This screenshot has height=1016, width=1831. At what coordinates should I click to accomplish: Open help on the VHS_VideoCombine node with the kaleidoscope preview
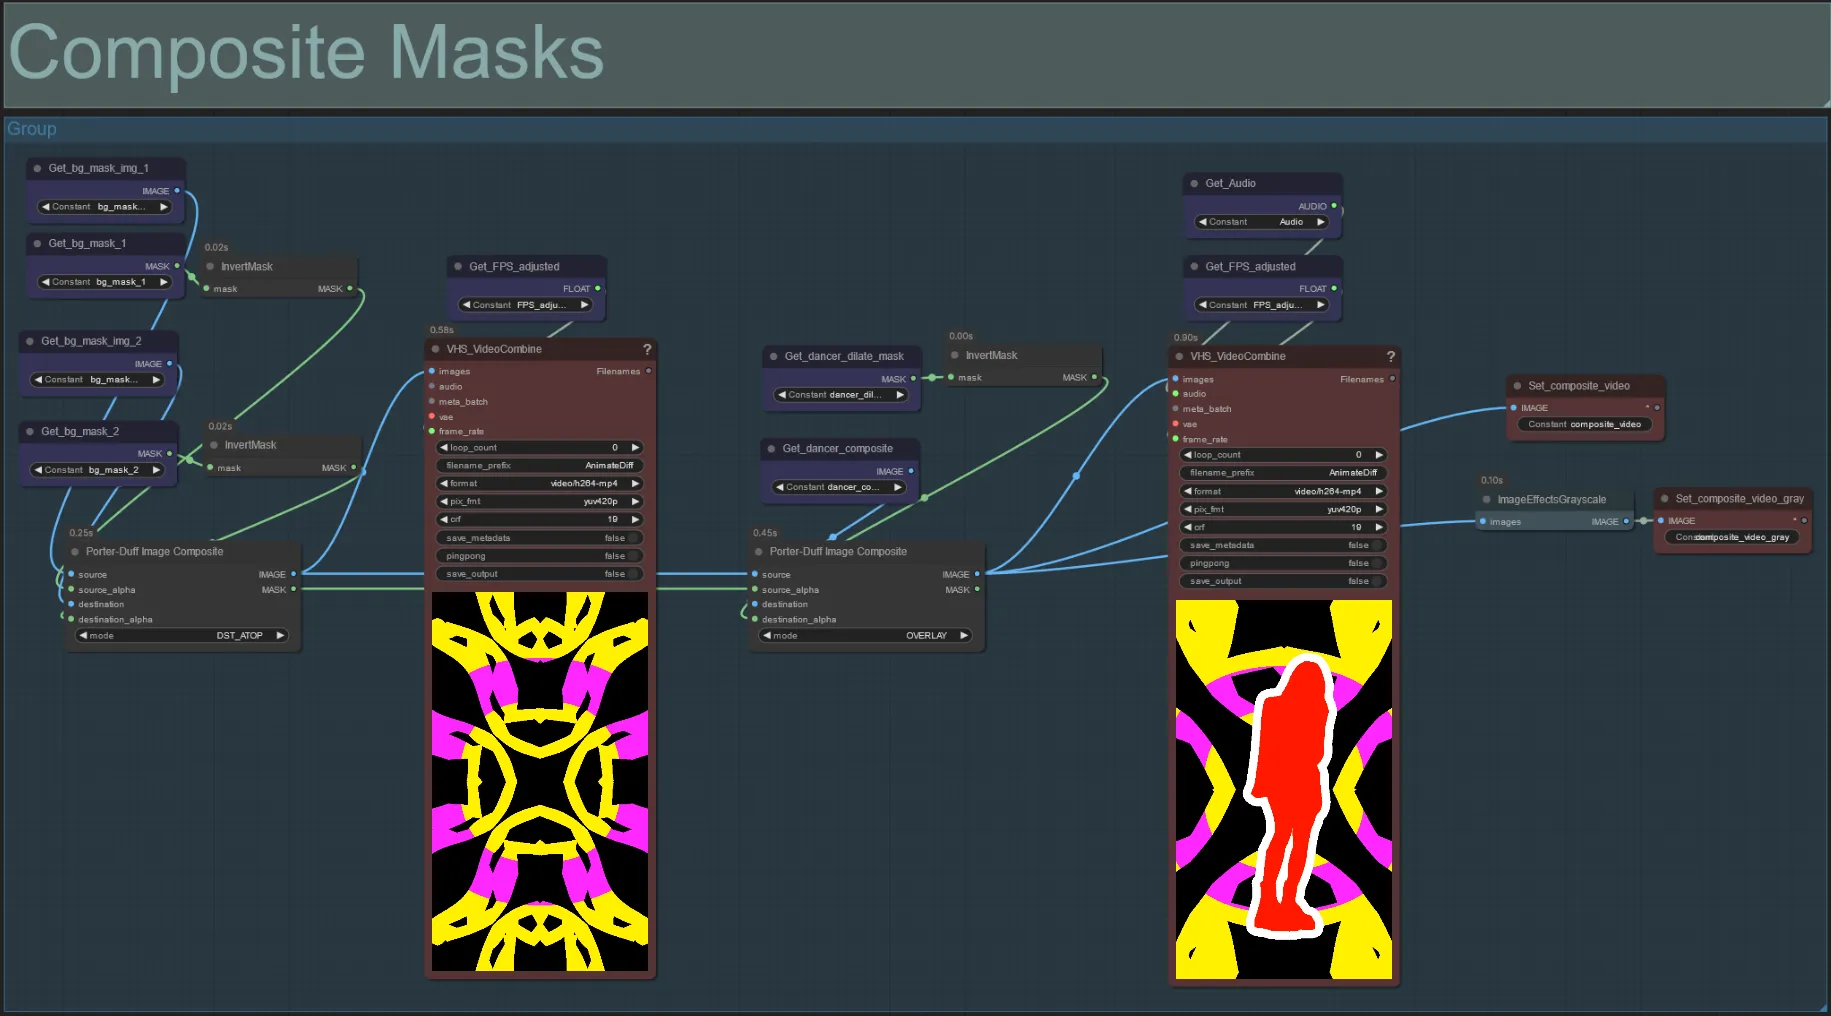coord(647,349)
